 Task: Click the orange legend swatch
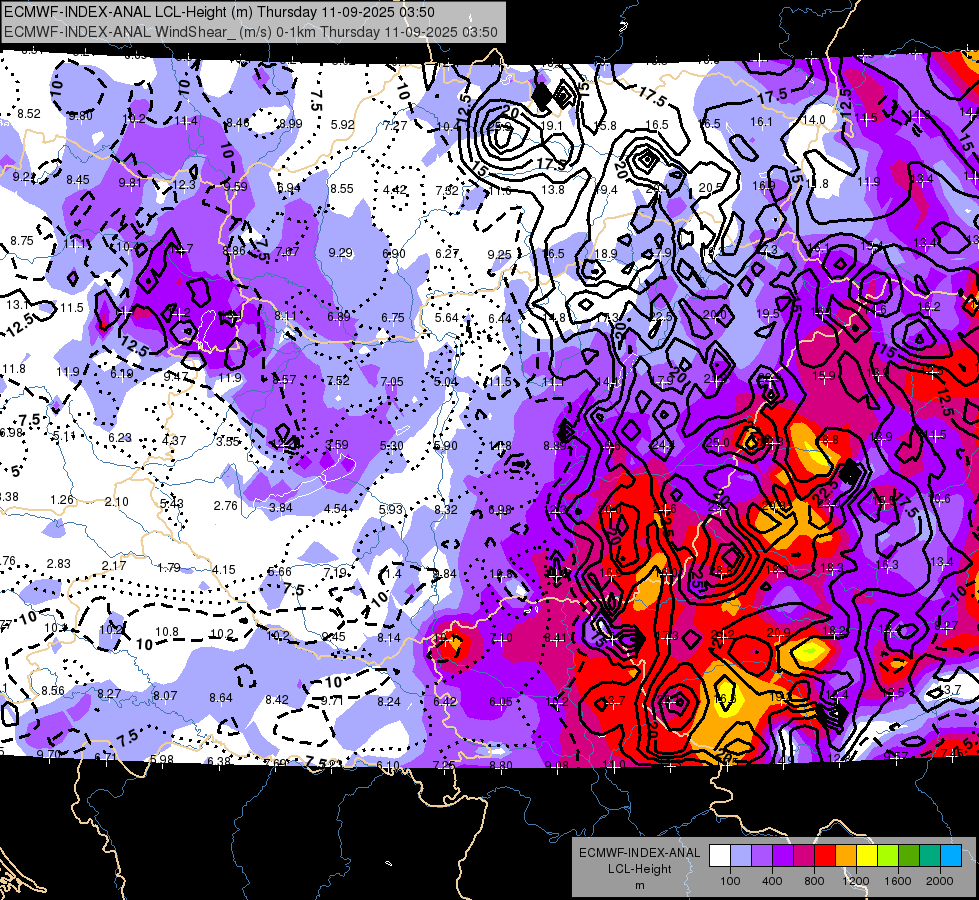(x=846, y=856)
